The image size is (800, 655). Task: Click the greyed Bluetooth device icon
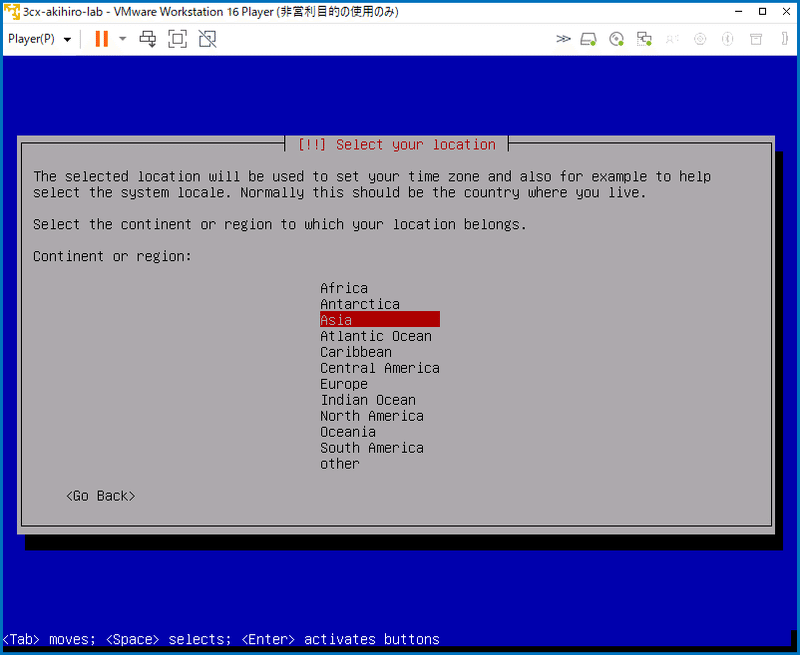[728, 39]
